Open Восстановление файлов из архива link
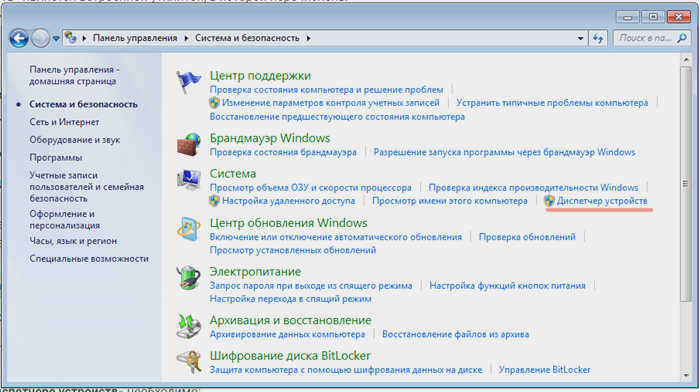The image size is (700, 392). (x=455, y=334)
